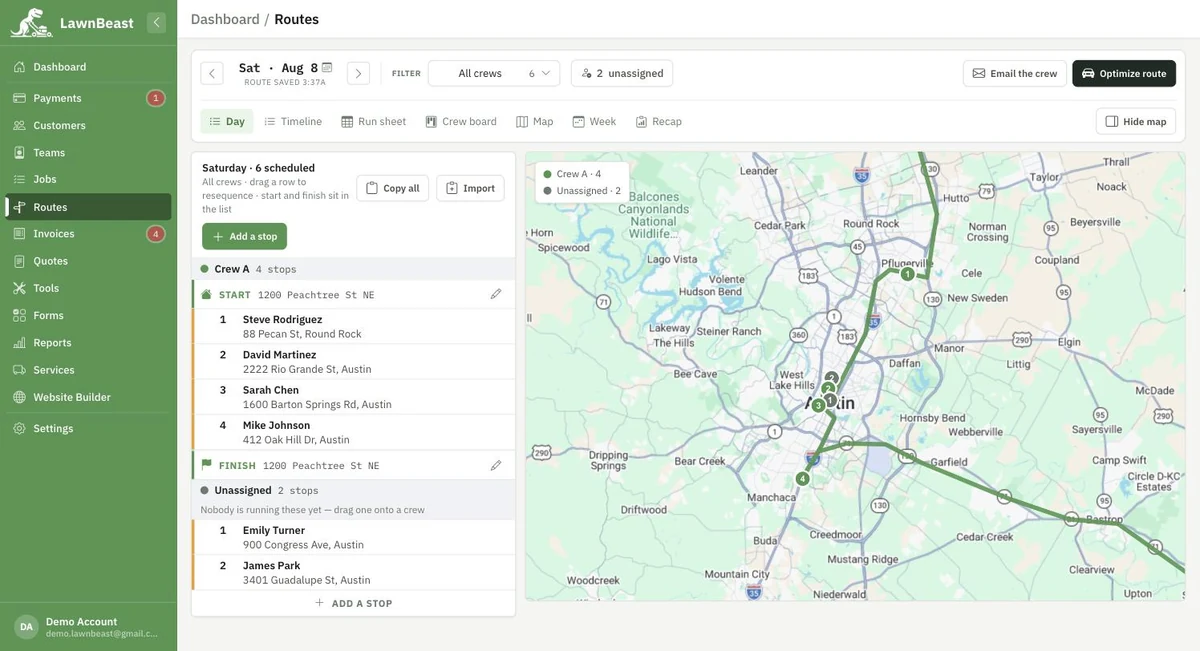The image size is (1200, 651).
Task: Select the Steve Rodriguez stop row
Action: click(353, 326)
